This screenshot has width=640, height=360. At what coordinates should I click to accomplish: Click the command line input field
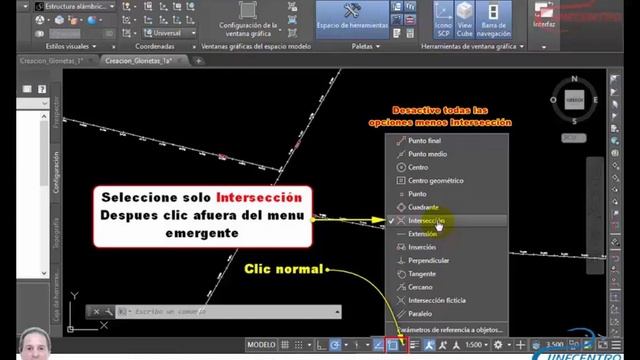pyautogui.click(x=230, y=312)
